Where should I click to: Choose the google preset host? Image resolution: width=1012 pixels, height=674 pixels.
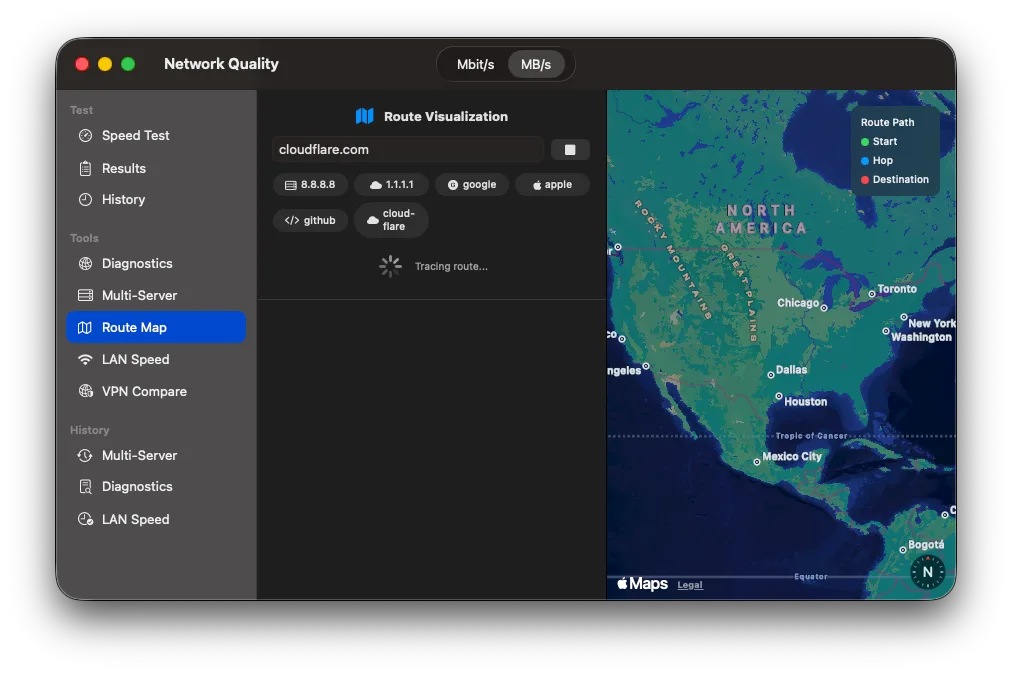pyautogui.click(x=472, y=185)
